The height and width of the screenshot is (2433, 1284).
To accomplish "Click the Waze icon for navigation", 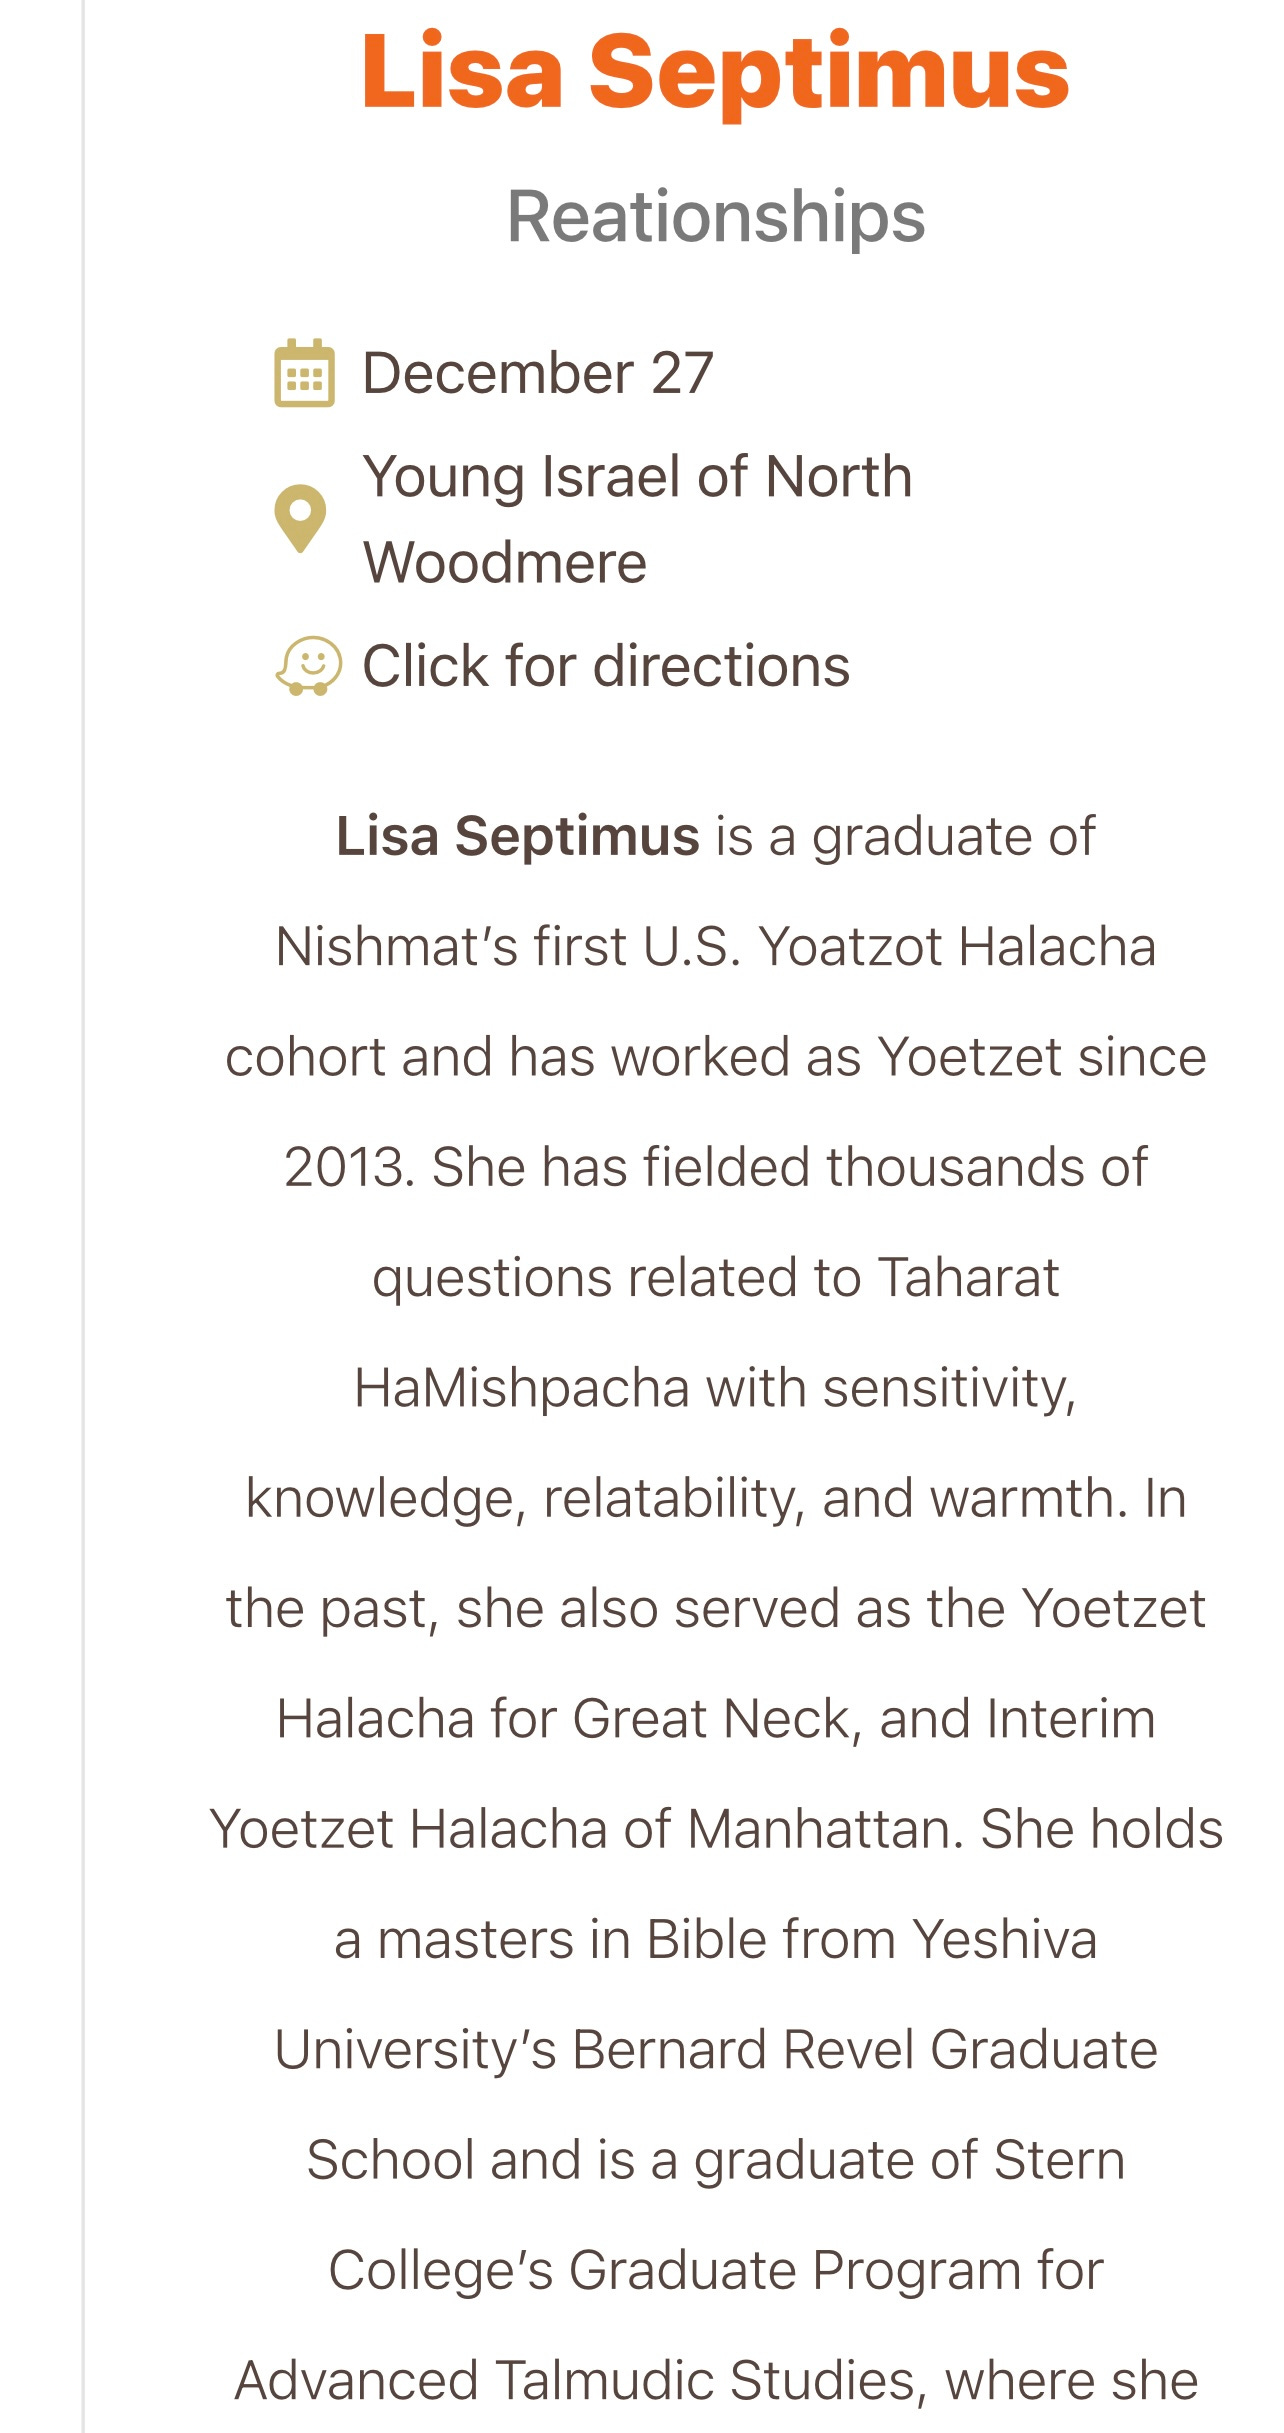I will [x=309, y=665].
